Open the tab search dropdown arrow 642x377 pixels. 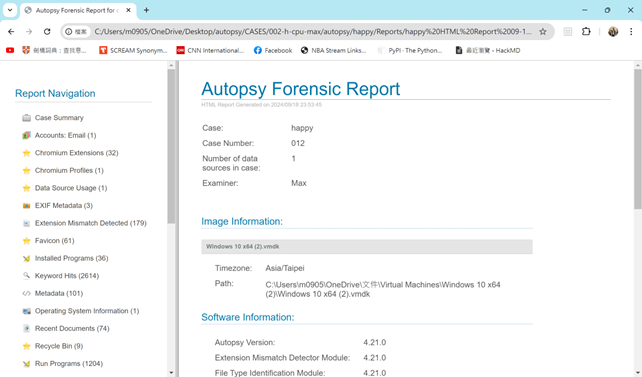[x=10, y=10]
